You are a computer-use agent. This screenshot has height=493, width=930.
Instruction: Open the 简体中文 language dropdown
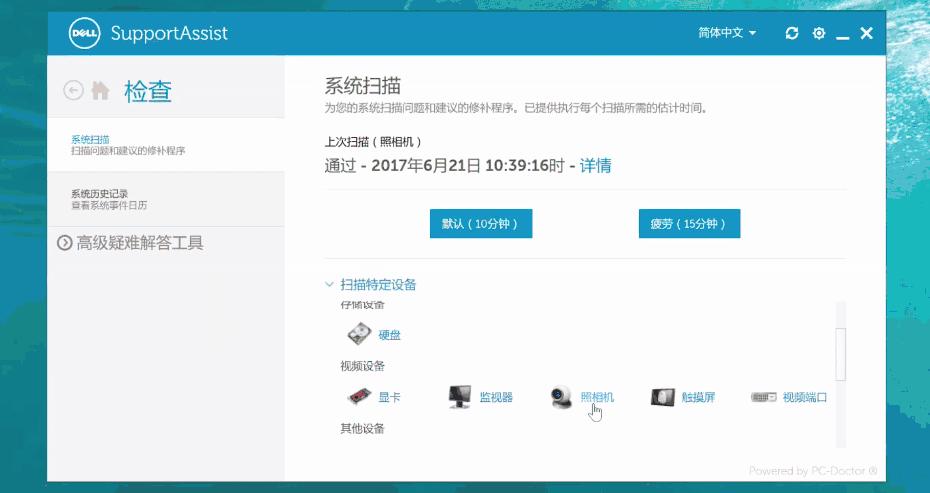[727, 33]
